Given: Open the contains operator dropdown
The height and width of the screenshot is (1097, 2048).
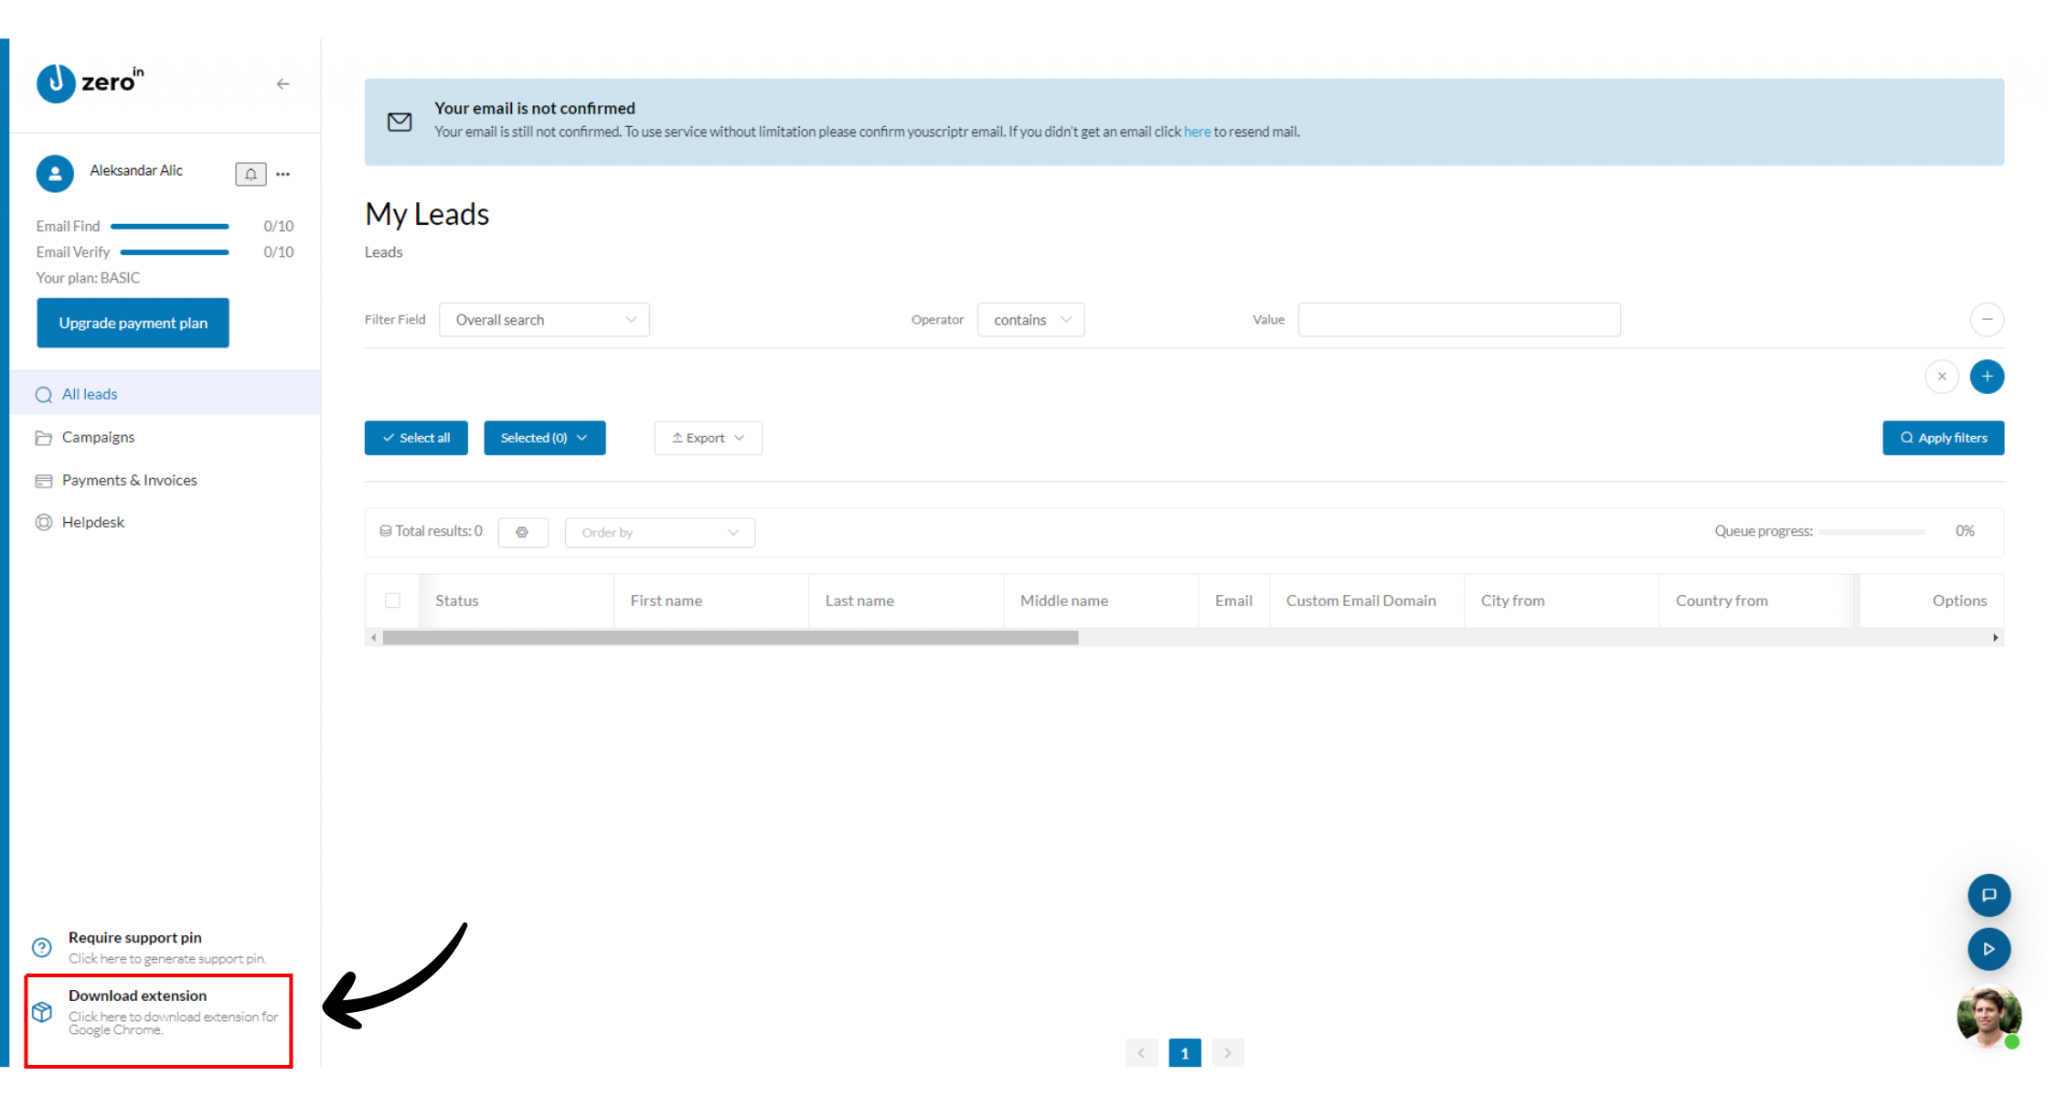Looking at the screenshot, I should coord(1030,320).
